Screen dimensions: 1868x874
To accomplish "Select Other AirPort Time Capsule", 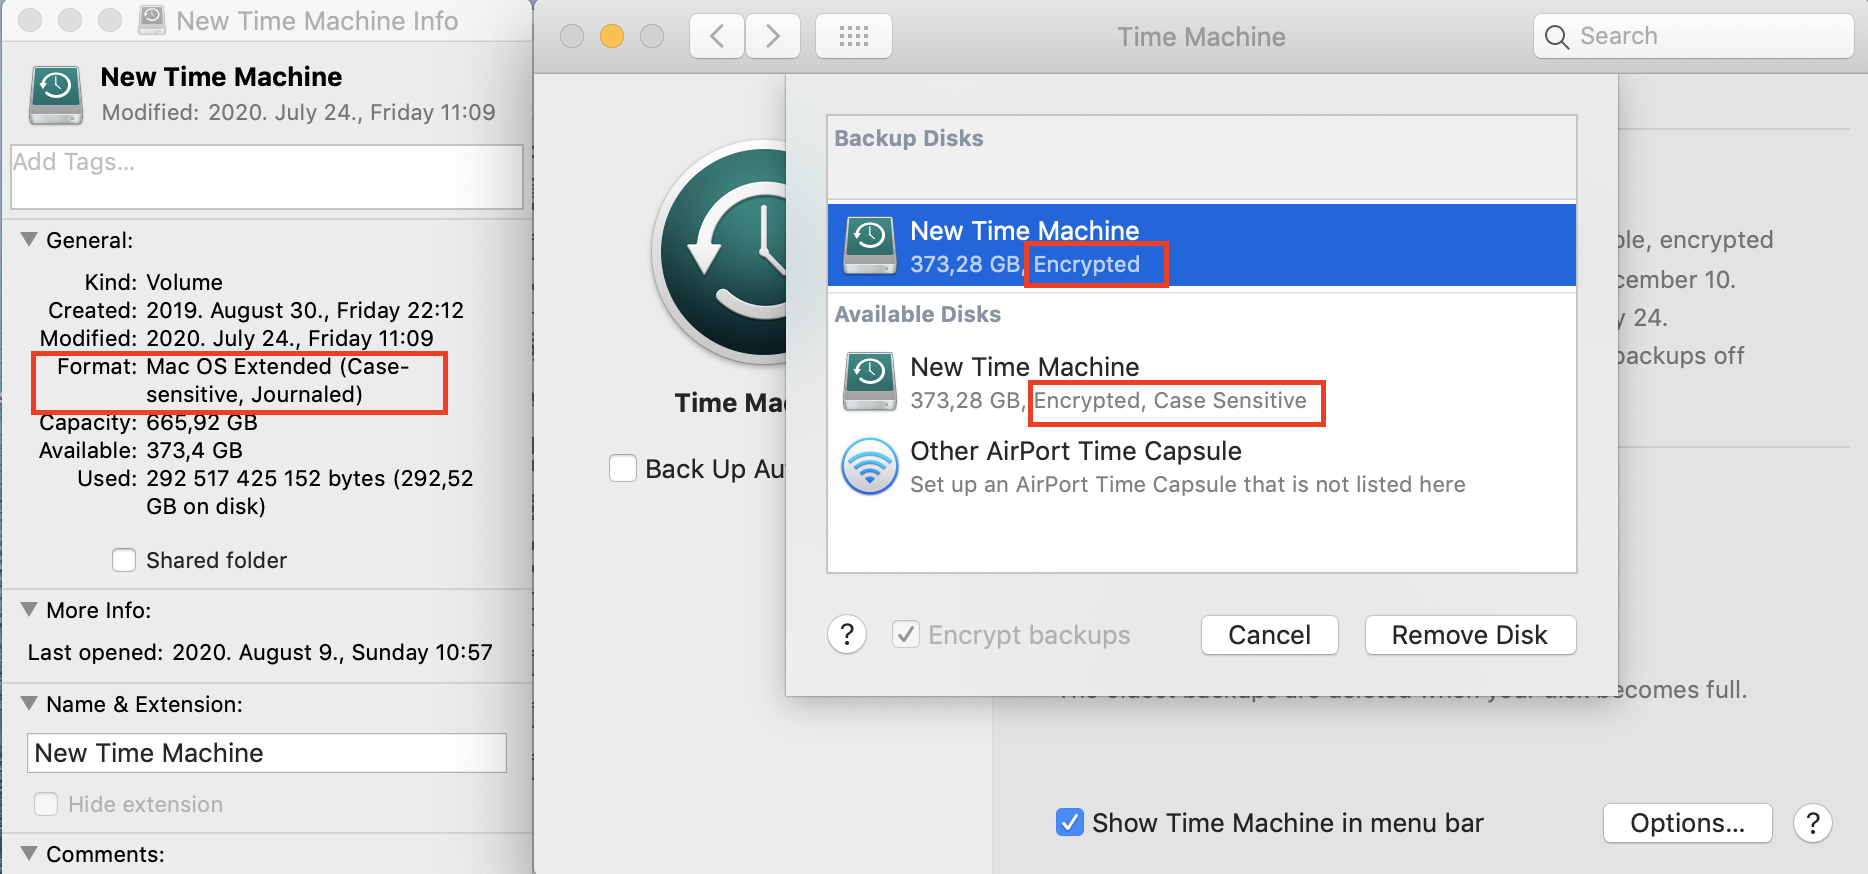I will pyautogui.click(x=1202, y=467).
